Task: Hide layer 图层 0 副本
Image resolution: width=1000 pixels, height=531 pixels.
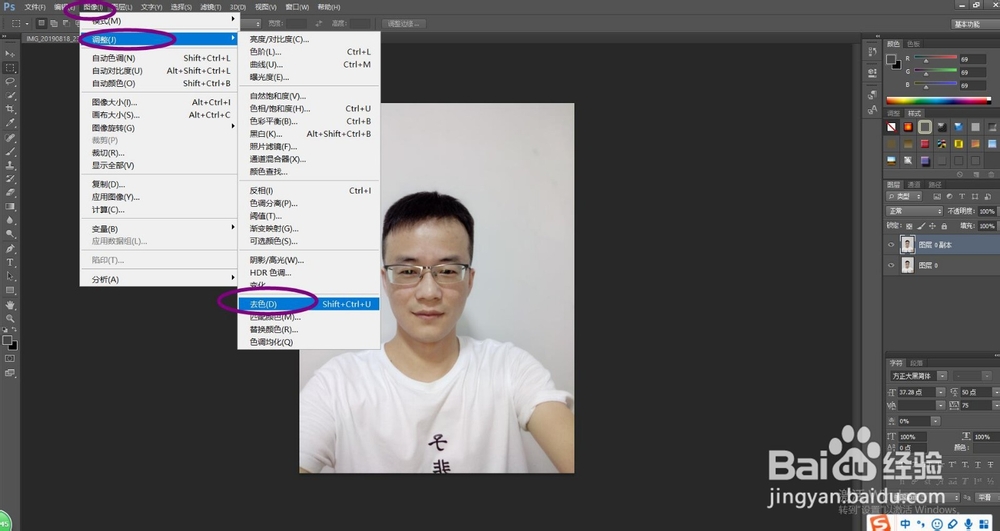Action: pyautogui.click(x=891, y=245)
